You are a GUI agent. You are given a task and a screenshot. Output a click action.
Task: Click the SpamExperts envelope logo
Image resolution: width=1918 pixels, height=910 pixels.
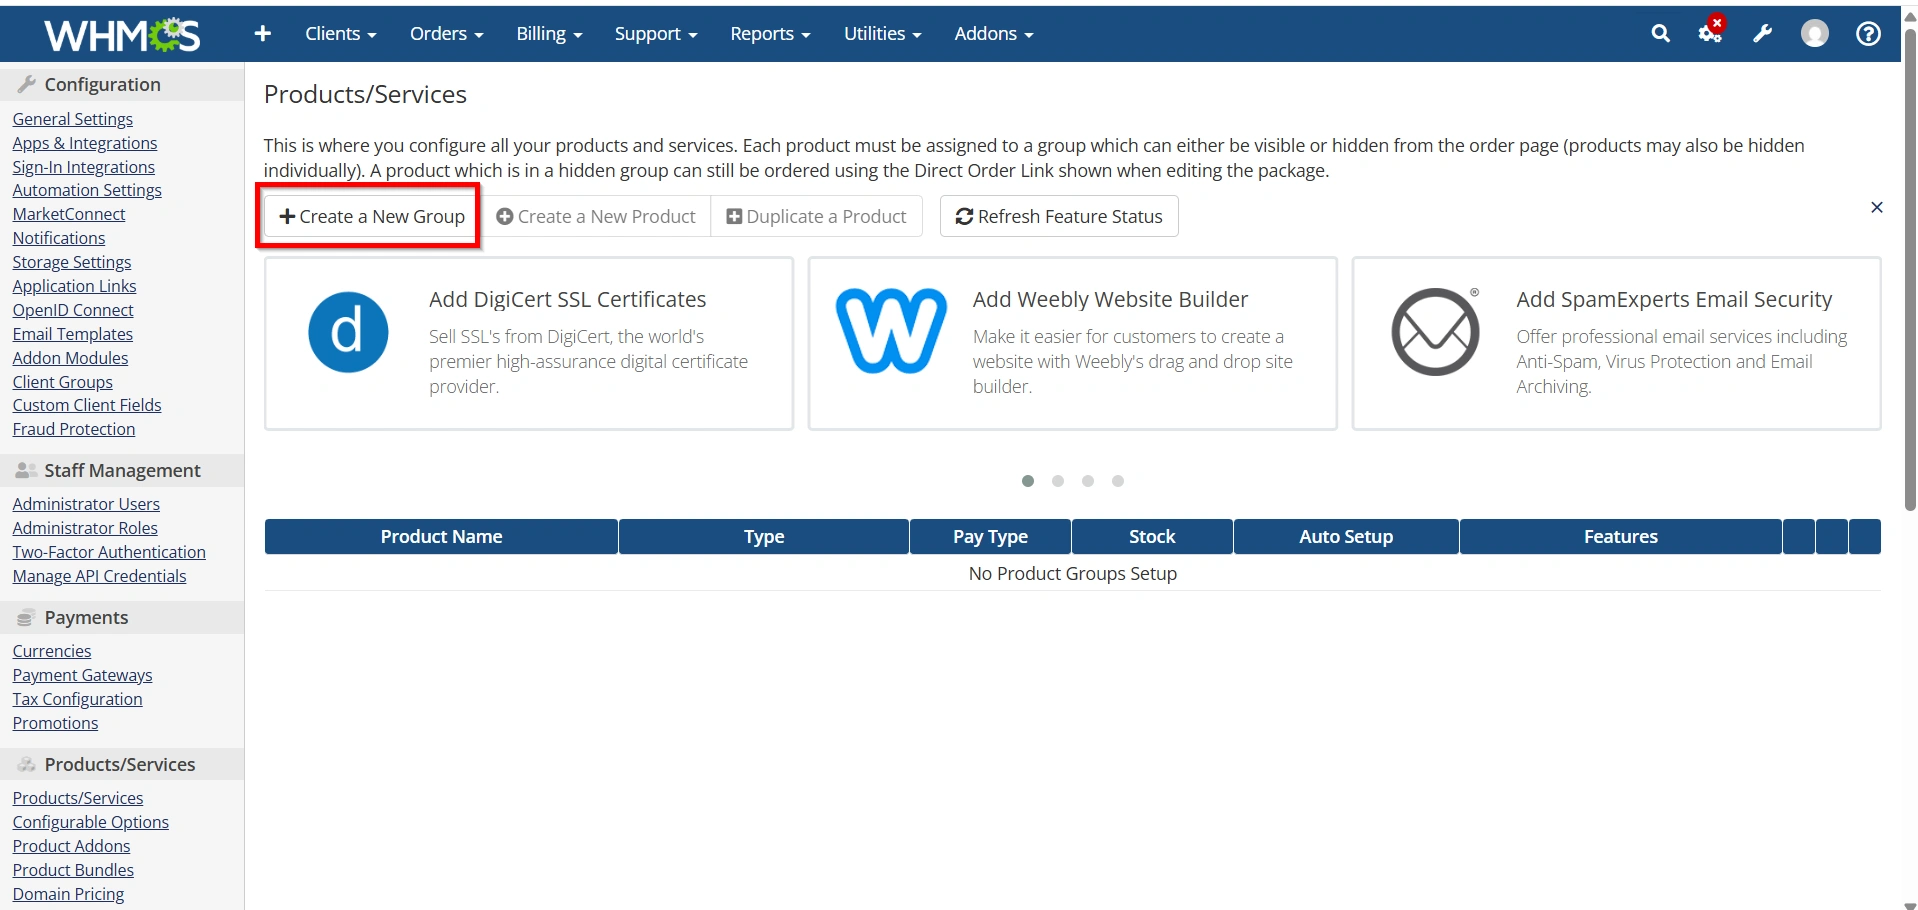(x=1435, y=332)
